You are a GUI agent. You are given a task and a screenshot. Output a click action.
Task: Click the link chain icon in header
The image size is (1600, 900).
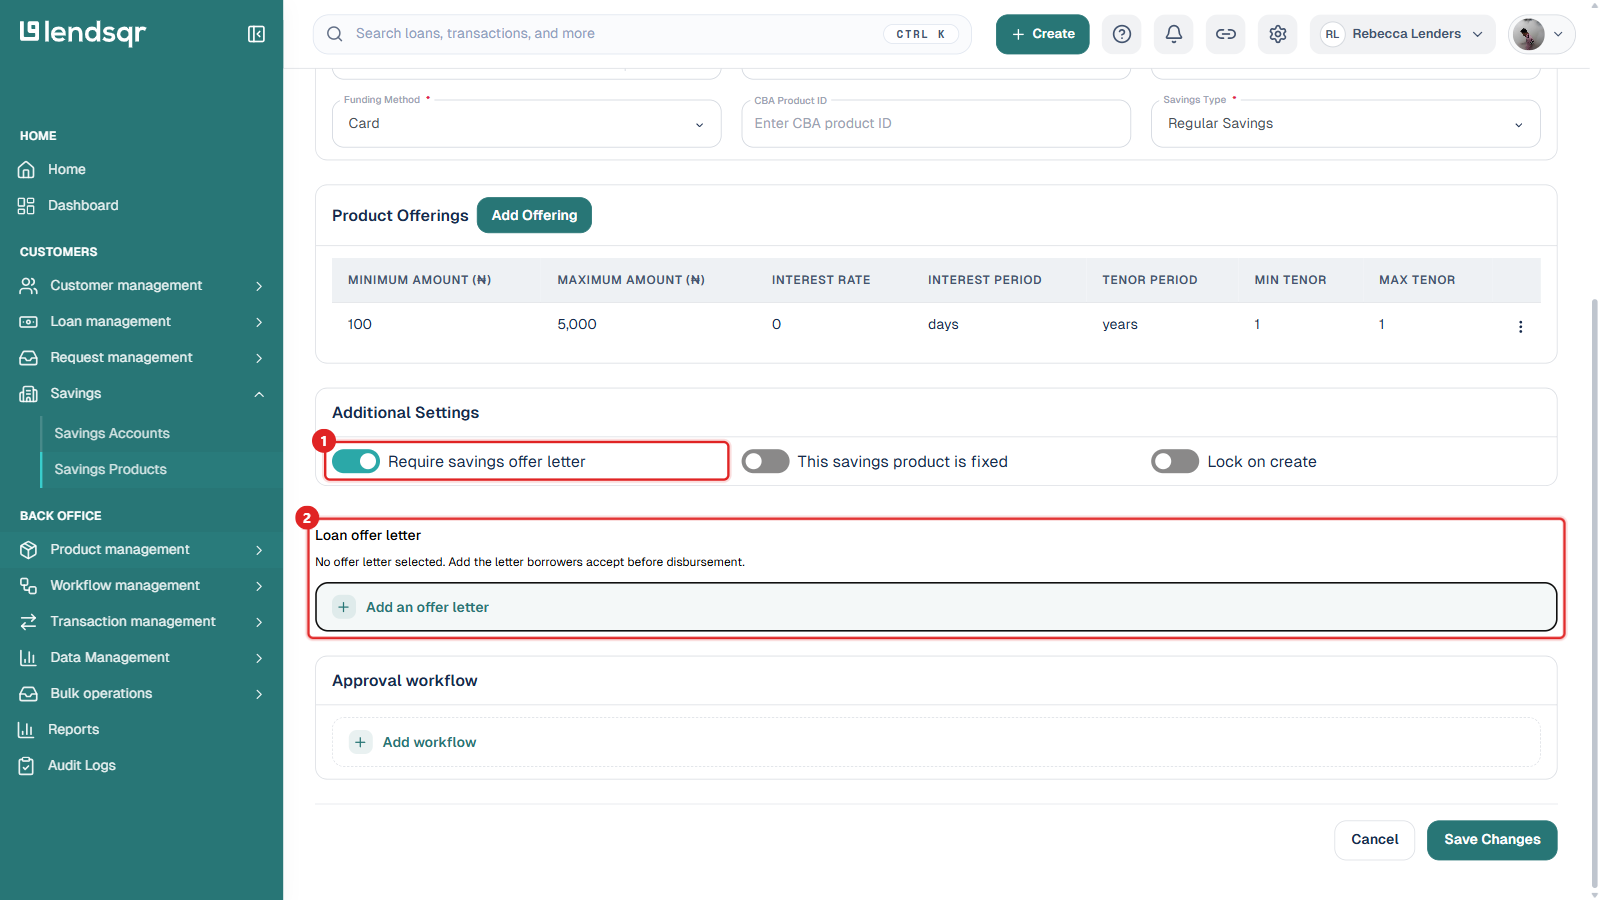pyautogui.click(x=1226, y=34)
